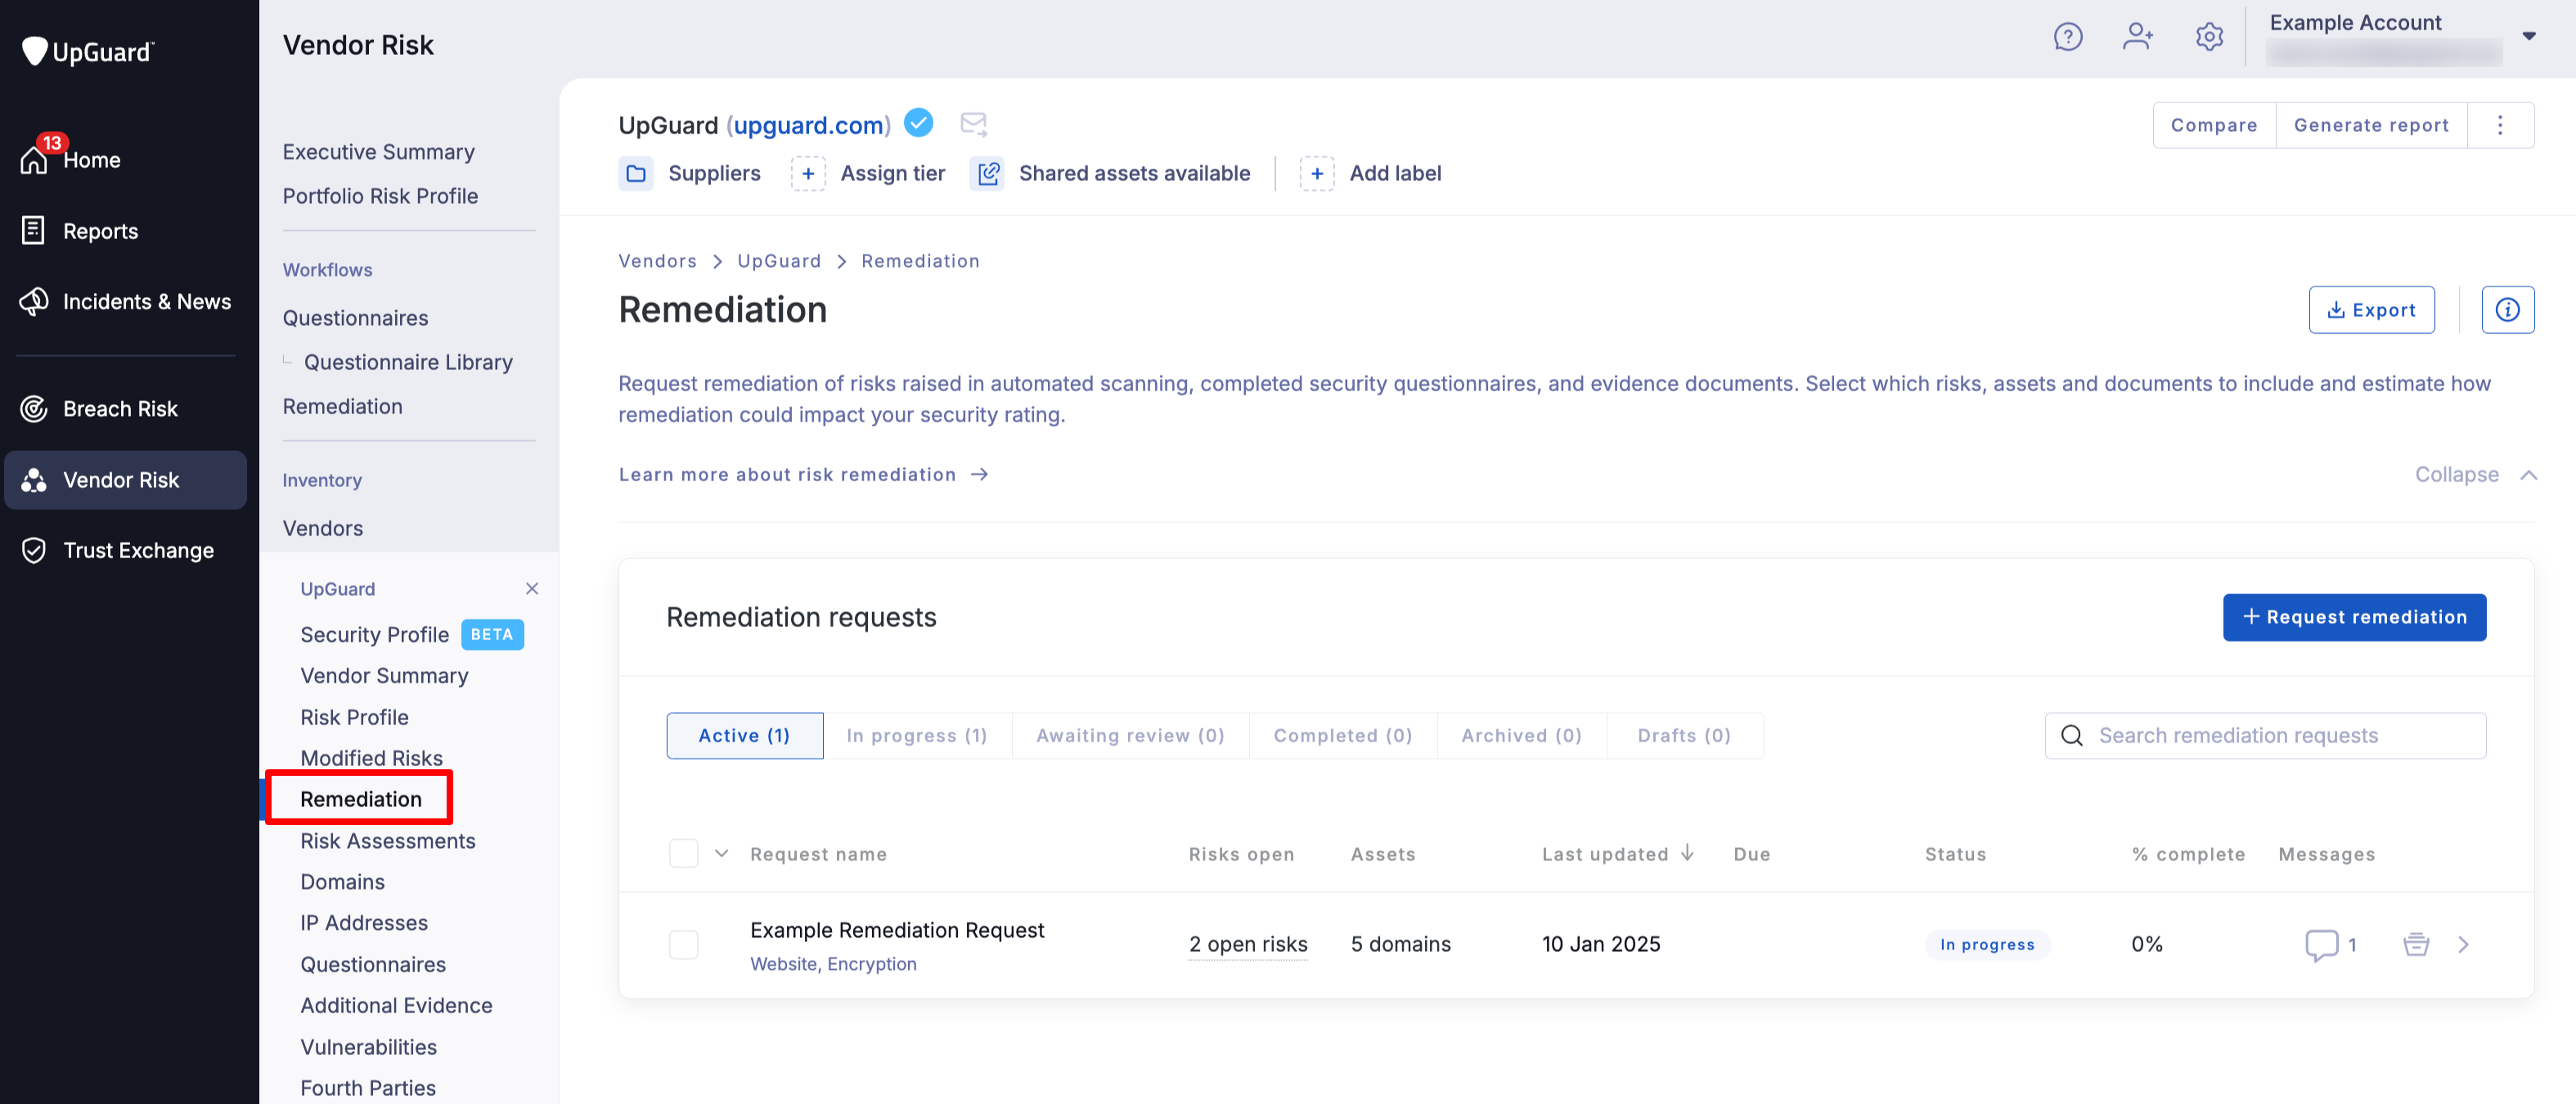Click the archive icon in request row
The image size is (2576, 1104).
[2416, 944]
